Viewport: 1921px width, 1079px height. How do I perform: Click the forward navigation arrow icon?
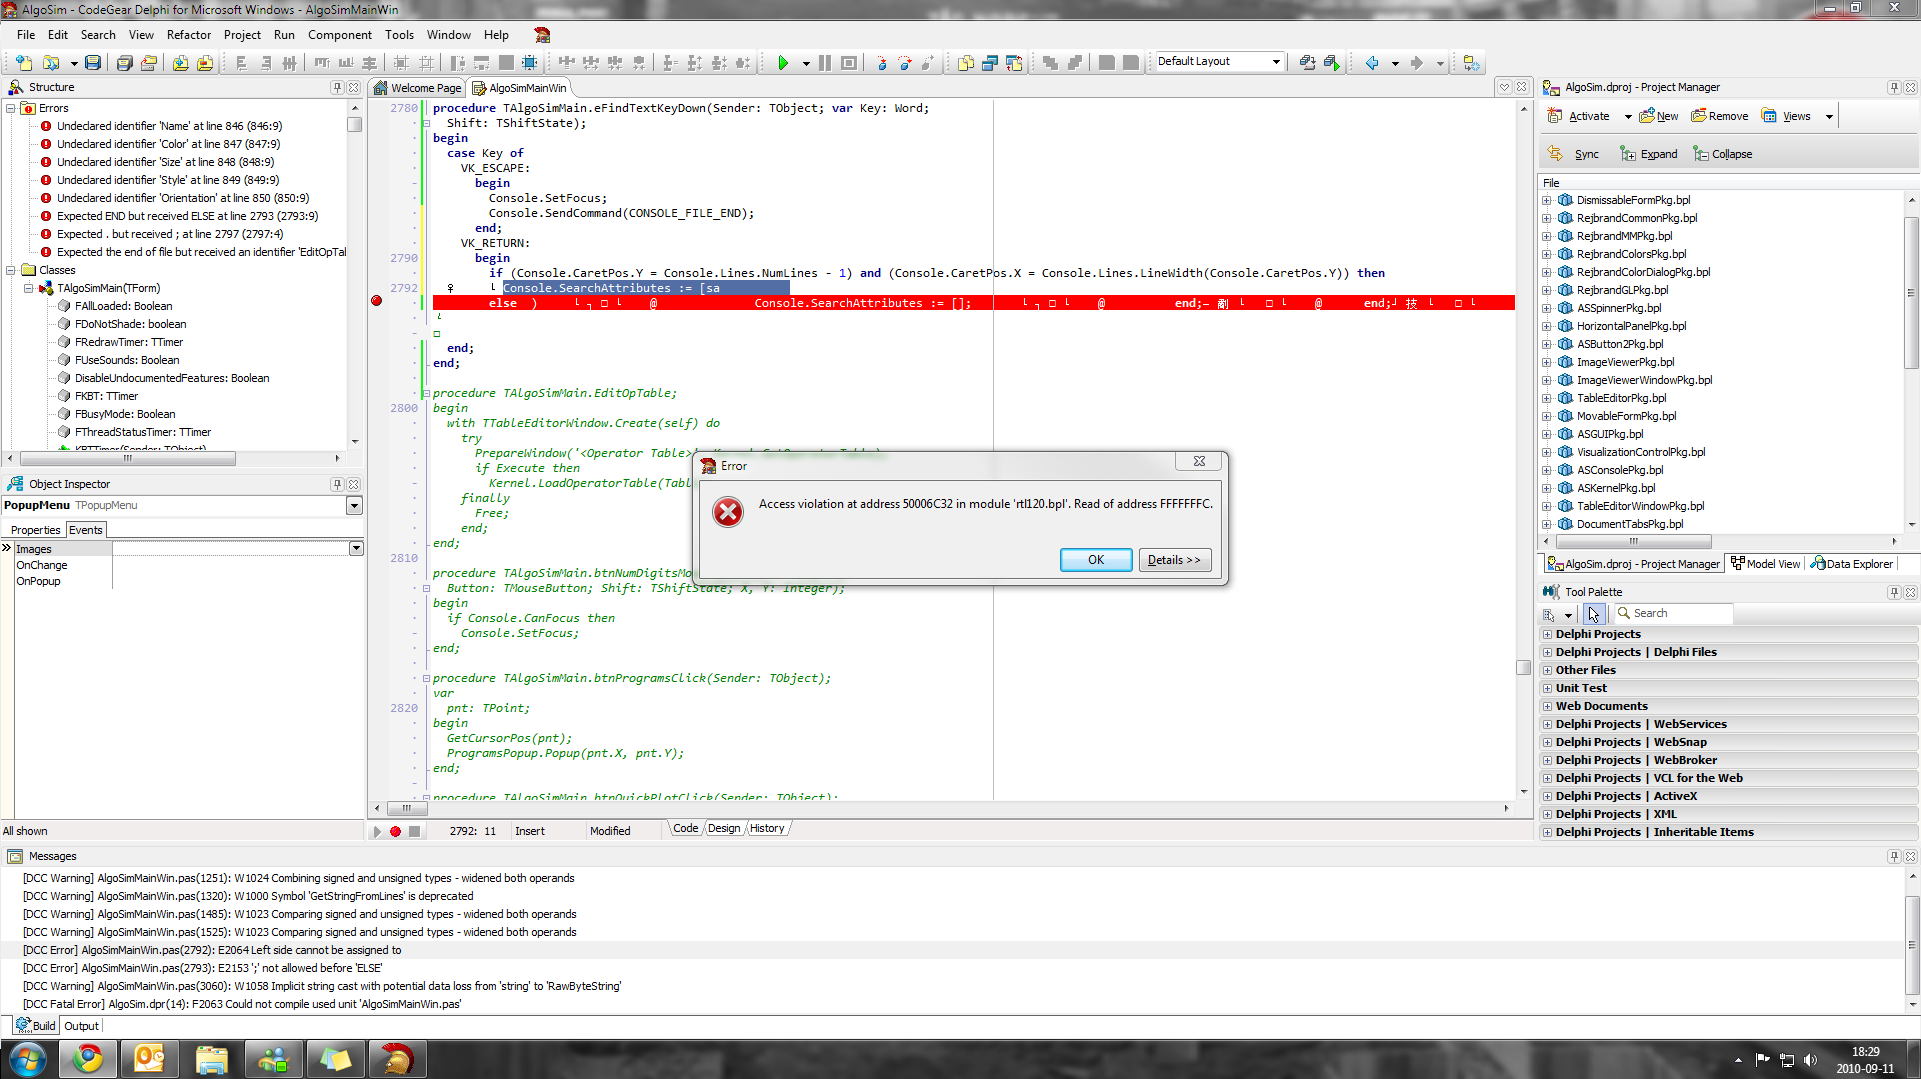coord(1417,63)
